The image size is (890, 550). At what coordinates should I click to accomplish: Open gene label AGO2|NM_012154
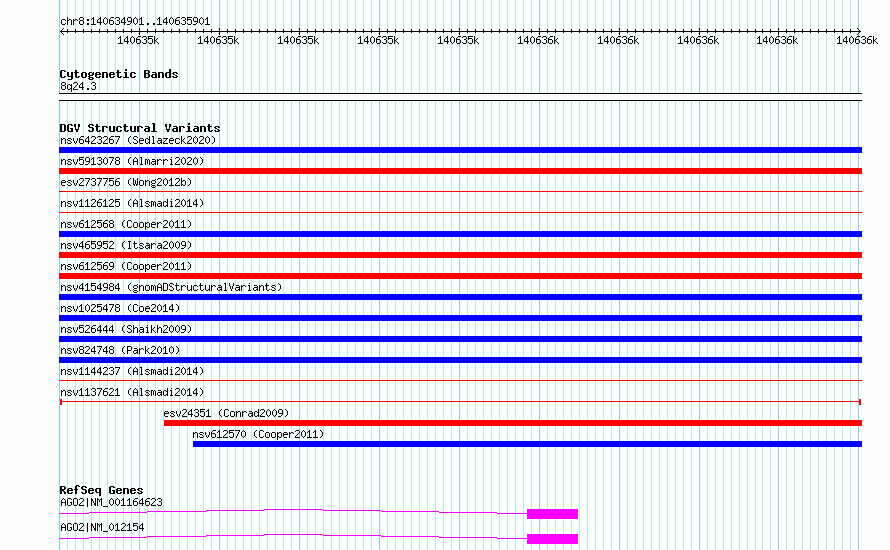(102, 527)
